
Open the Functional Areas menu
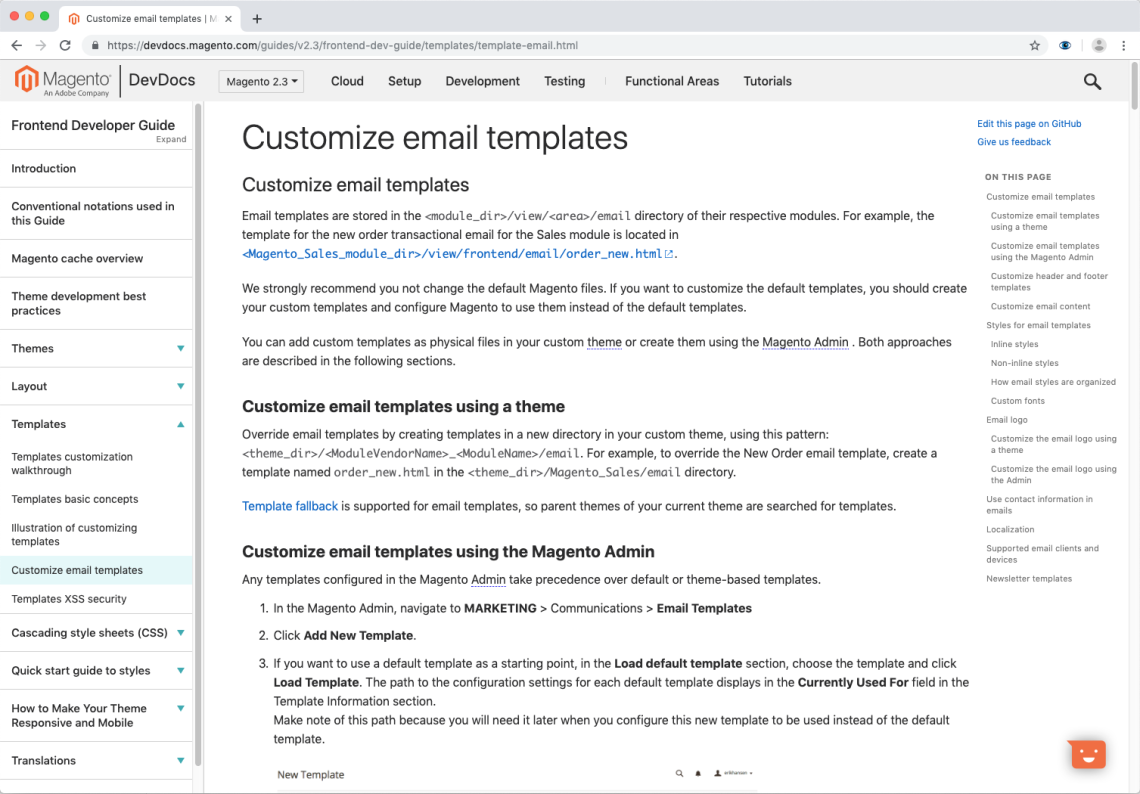[672, 81]
